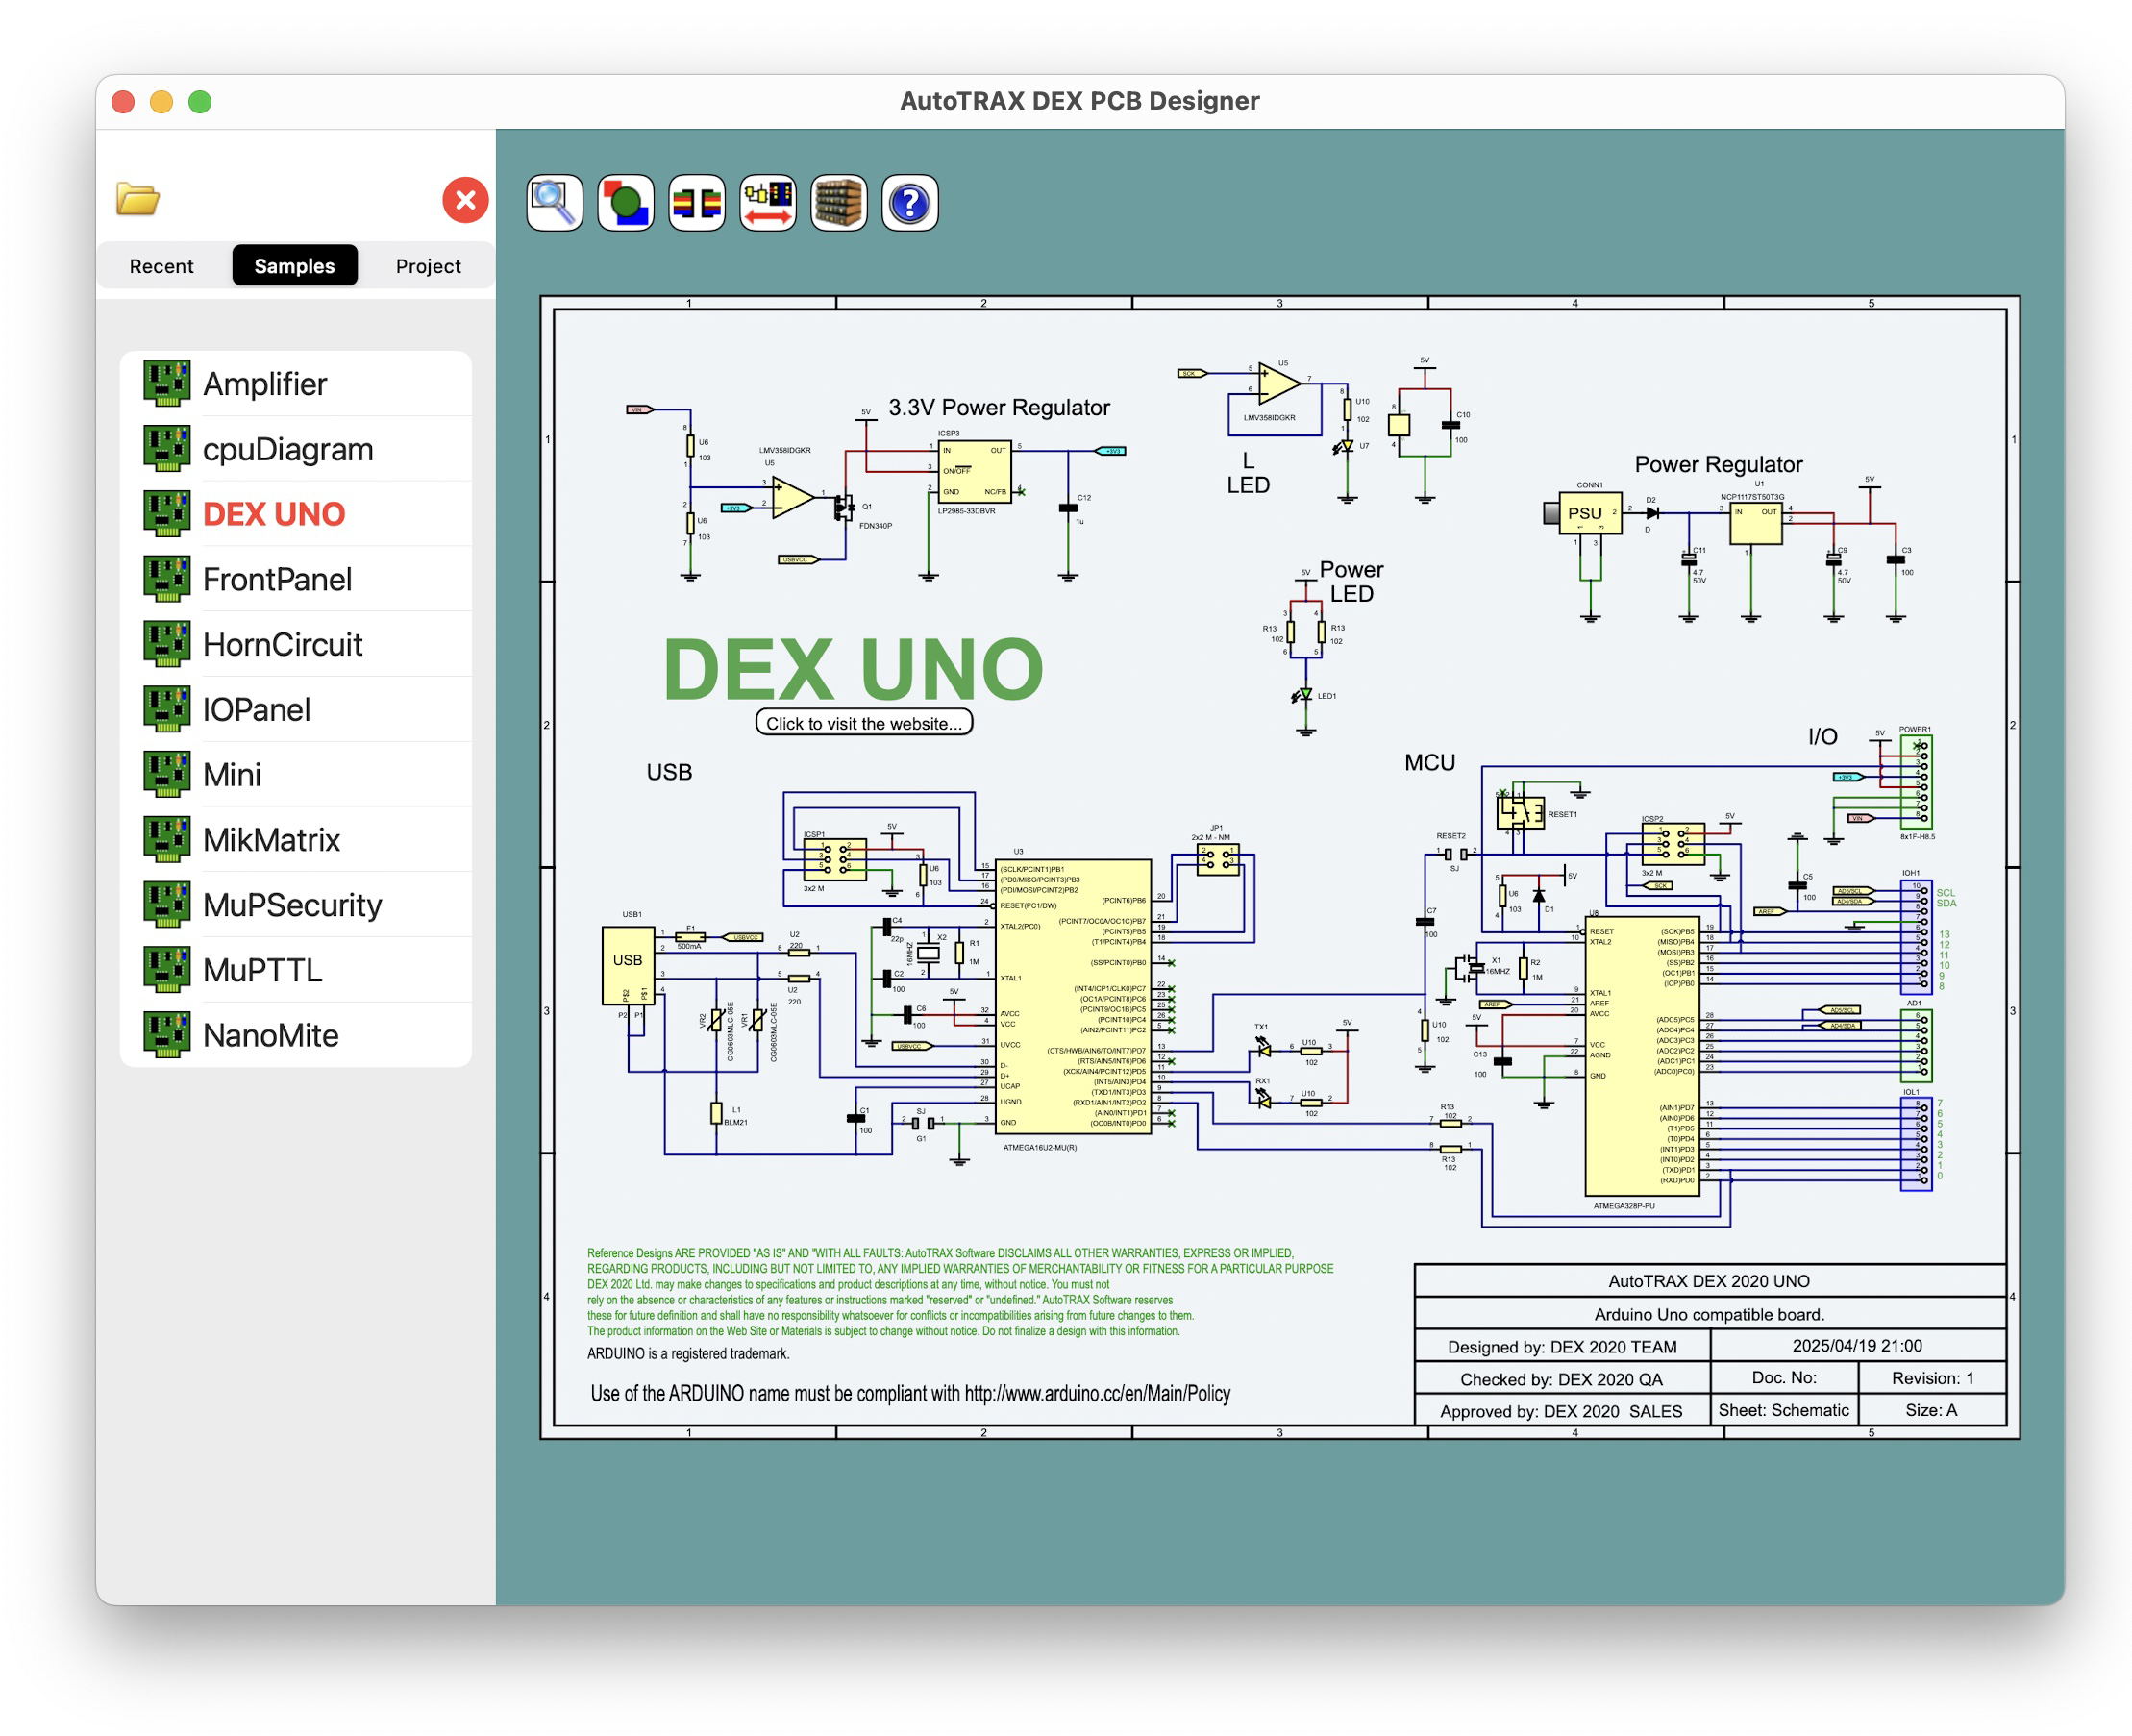Click the component with red arrow toolbar icon
Image resolution: width=2132 pixels, height=1736 pixels.
(768, 203)
